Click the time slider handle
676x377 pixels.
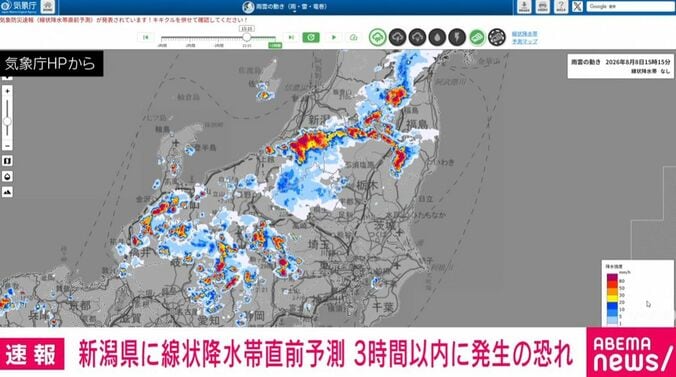point(247,37)
